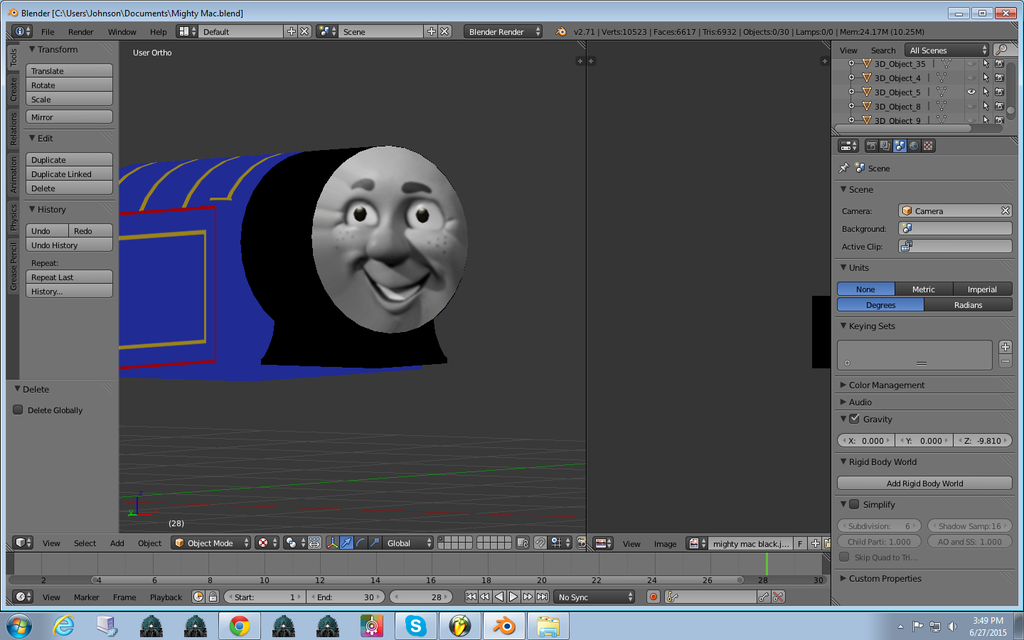Open the Help menu
This screenshot has width=1024, height=640.
pyautogui.click(x=158, y=31)
